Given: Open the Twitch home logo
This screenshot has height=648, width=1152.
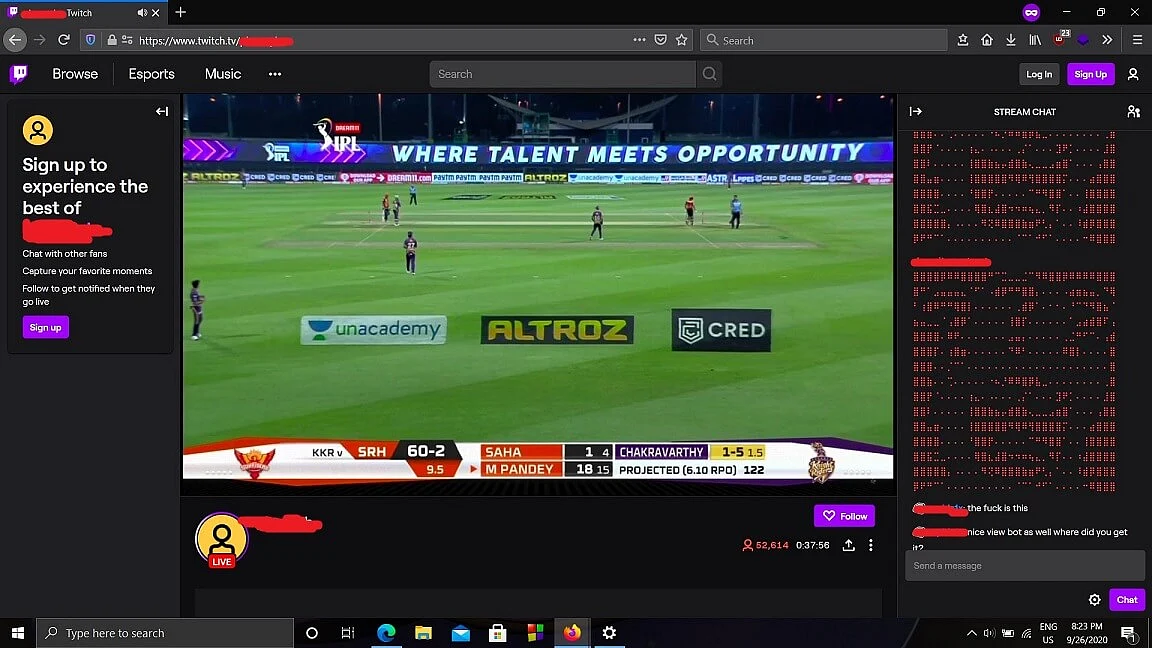Looking at the screenshot, I should tap(18, 73).
